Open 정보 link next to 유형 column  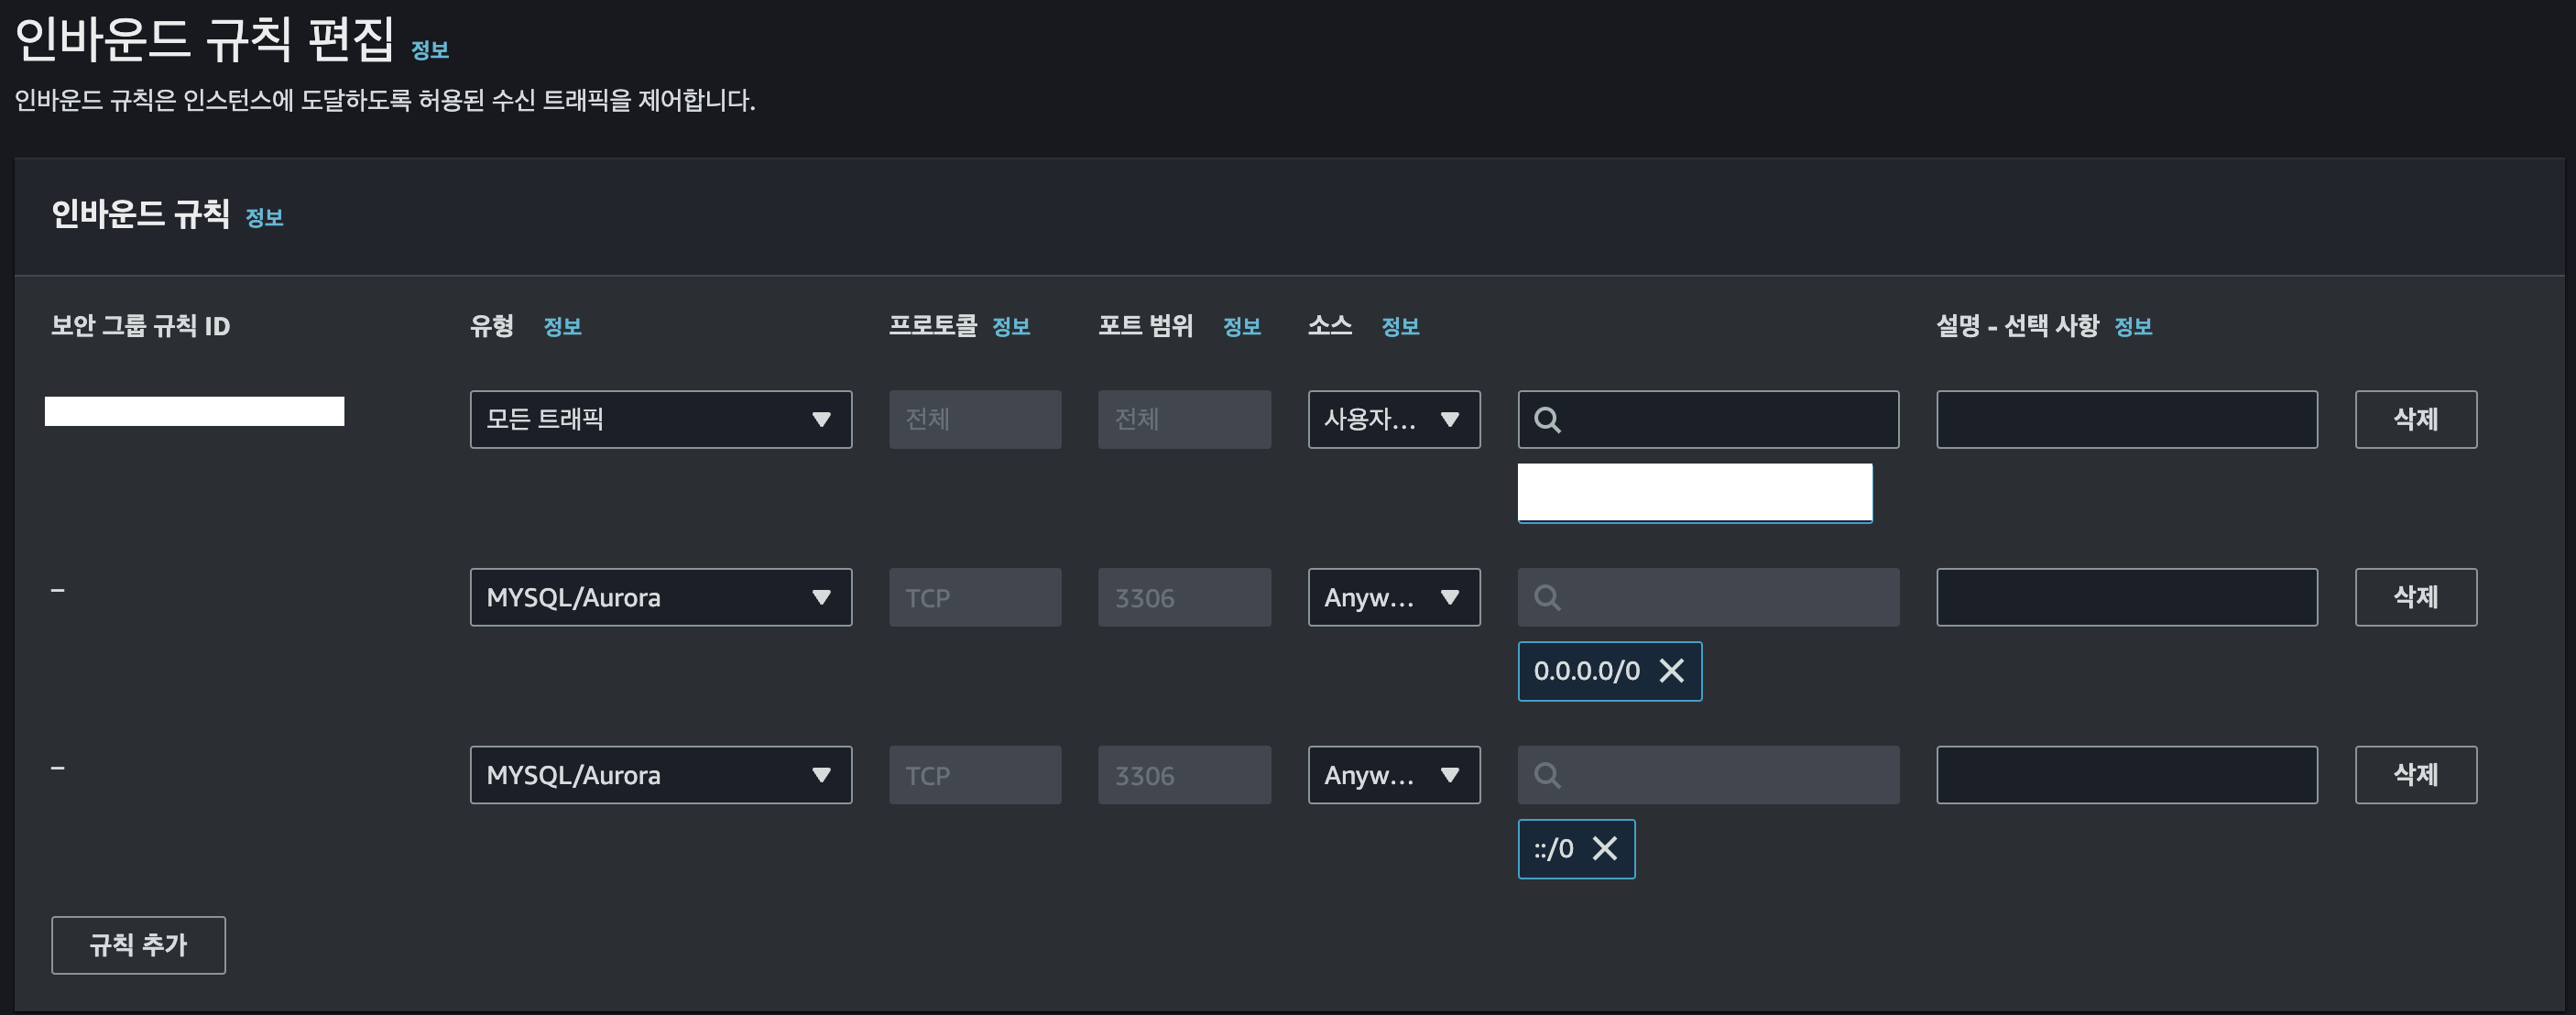coord(562,326)
